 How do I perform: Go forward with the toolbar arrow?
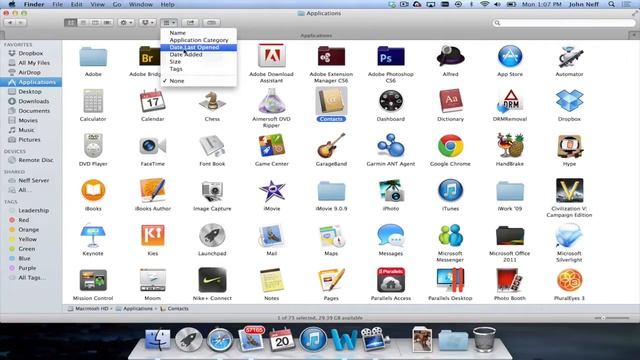click(21, 22)
